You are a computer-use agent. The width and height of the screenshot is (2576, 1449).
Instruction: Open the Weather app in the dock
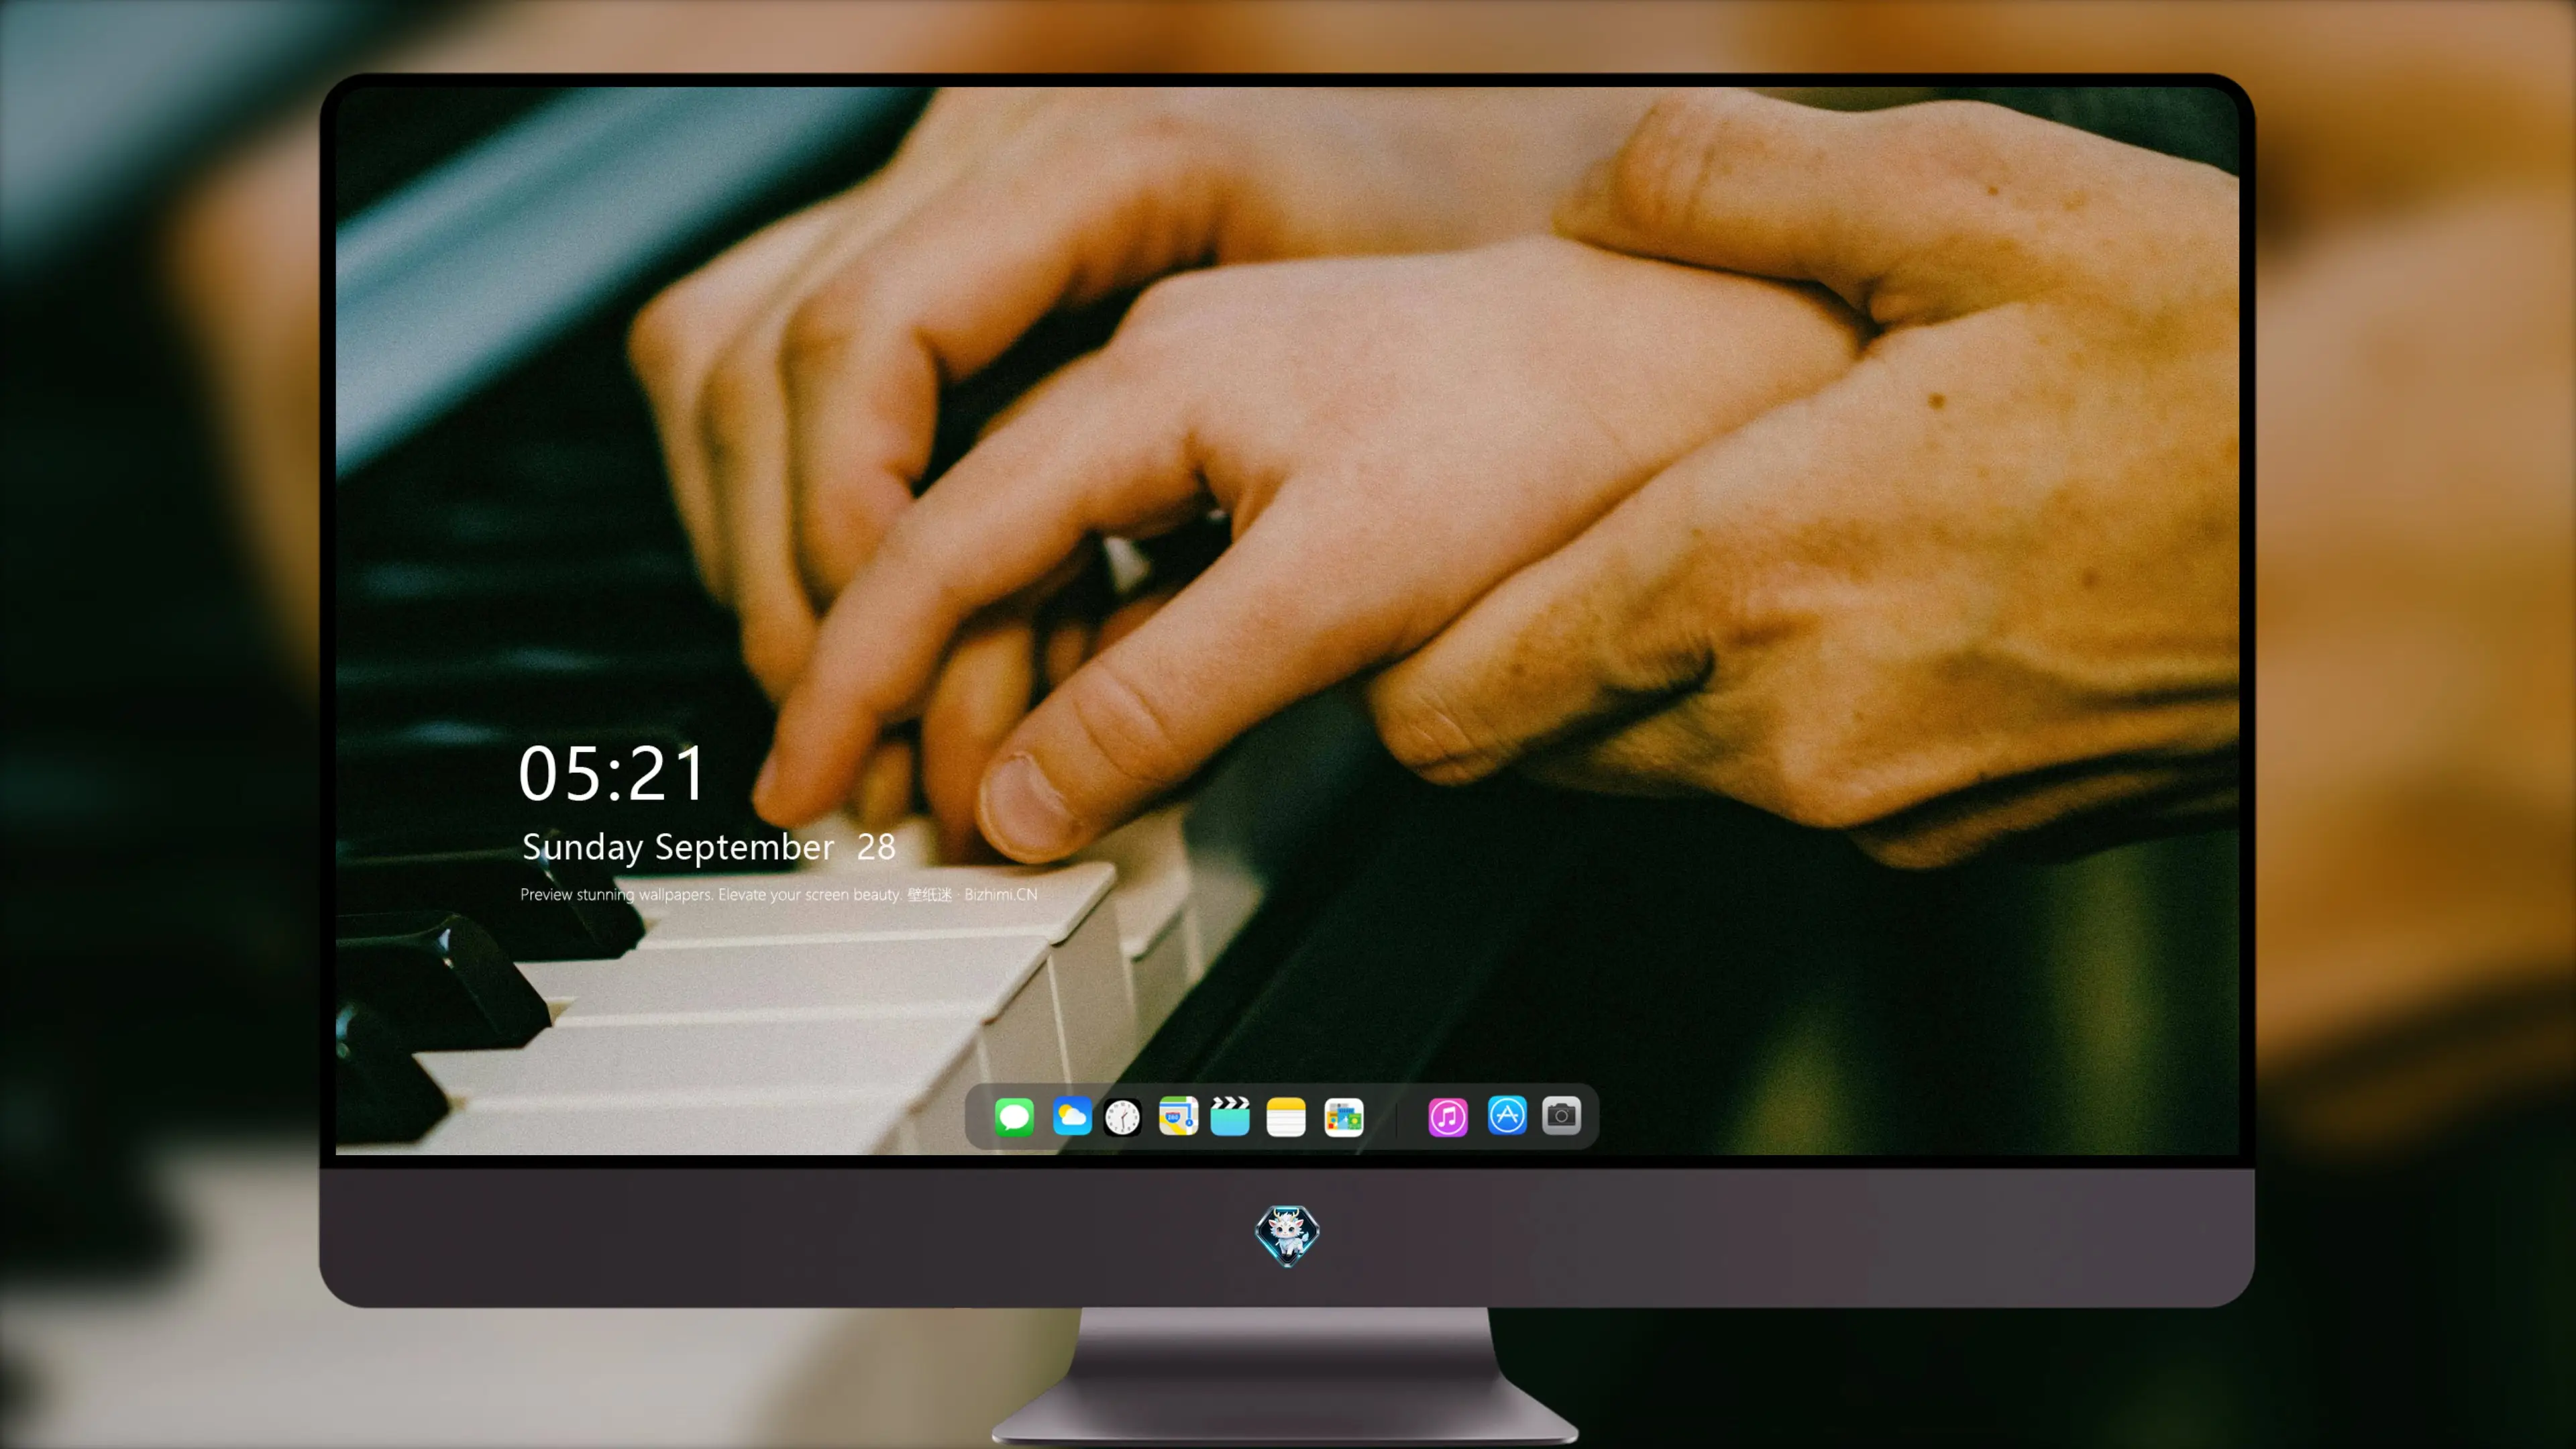[1071, 1116]
